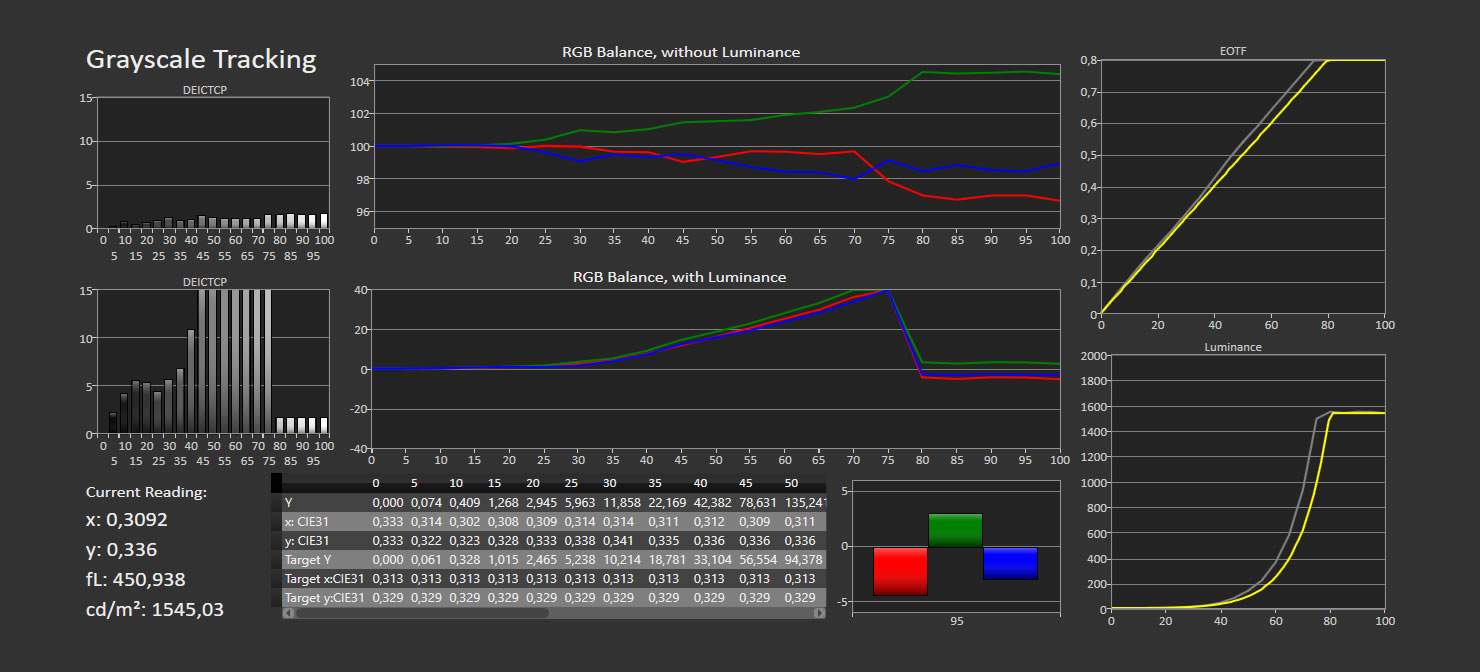Click the Target Y cell 56,554

[759, 559]
